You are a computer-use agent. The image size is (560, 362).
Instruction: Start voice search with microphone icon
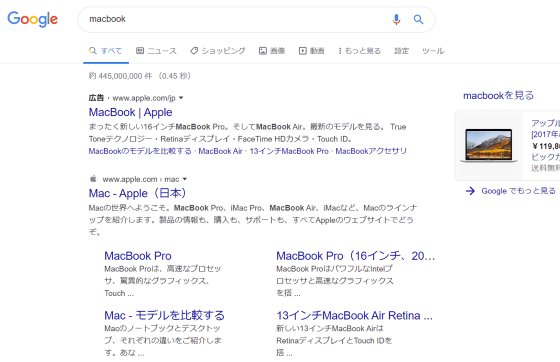396,19
